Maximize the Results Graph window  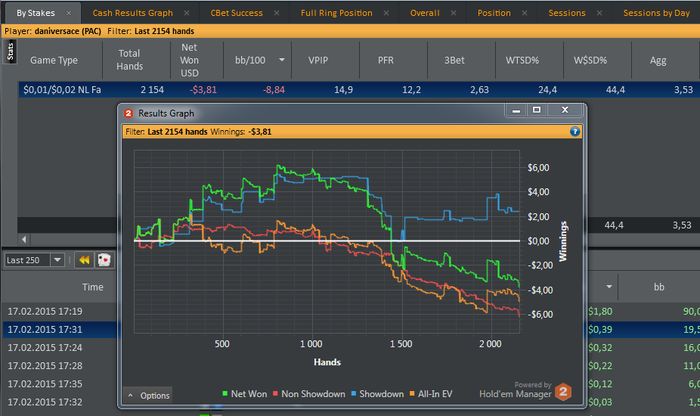[537, 110]
